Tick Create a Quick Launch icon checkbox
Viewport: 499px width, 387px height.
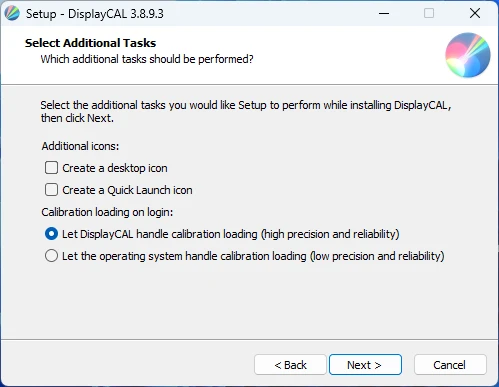point(51,190)
